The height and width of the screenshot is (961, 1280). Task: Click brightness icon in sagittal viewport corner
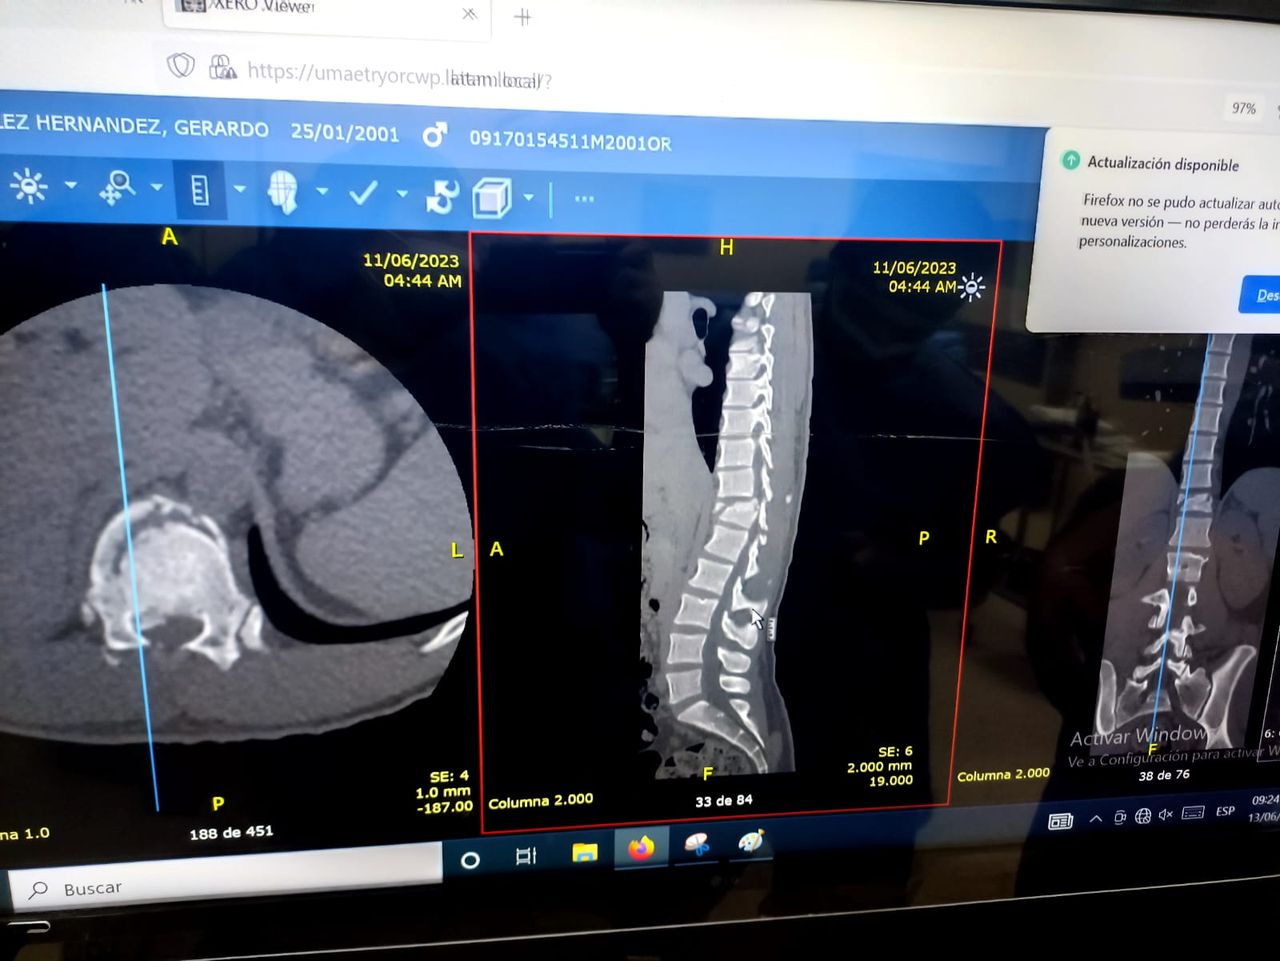click(x=972, y=288)
